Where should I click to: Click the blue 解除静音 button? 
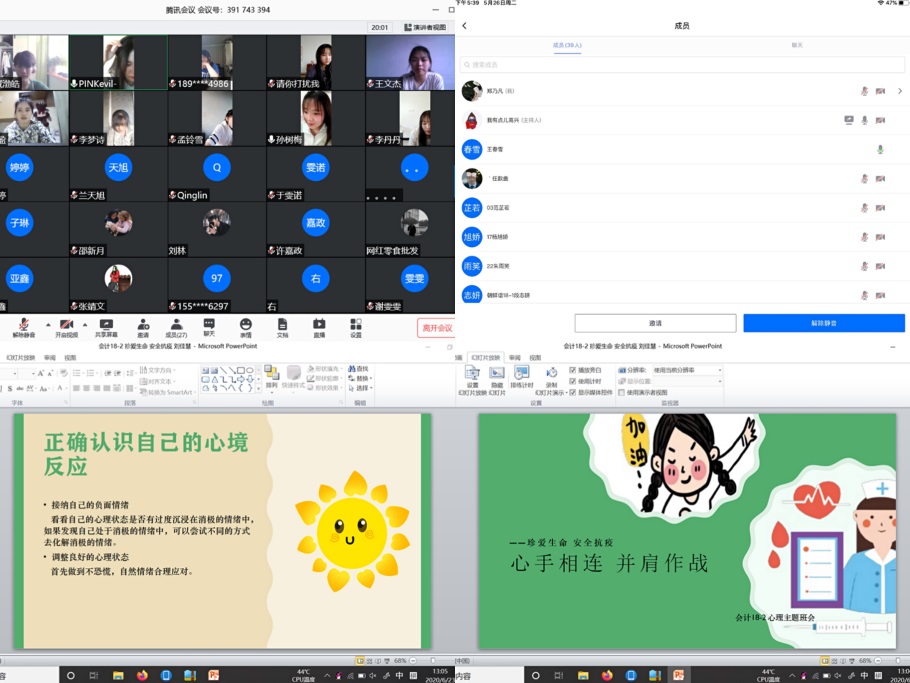(x=824, y=323)
